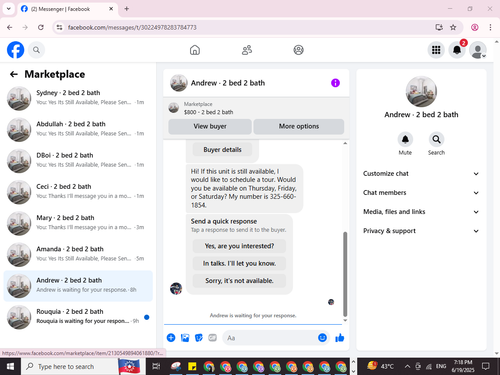Open Sydney - 2 bed 2 bath chat
Viewport: 500px width, 375px height.
78,98
